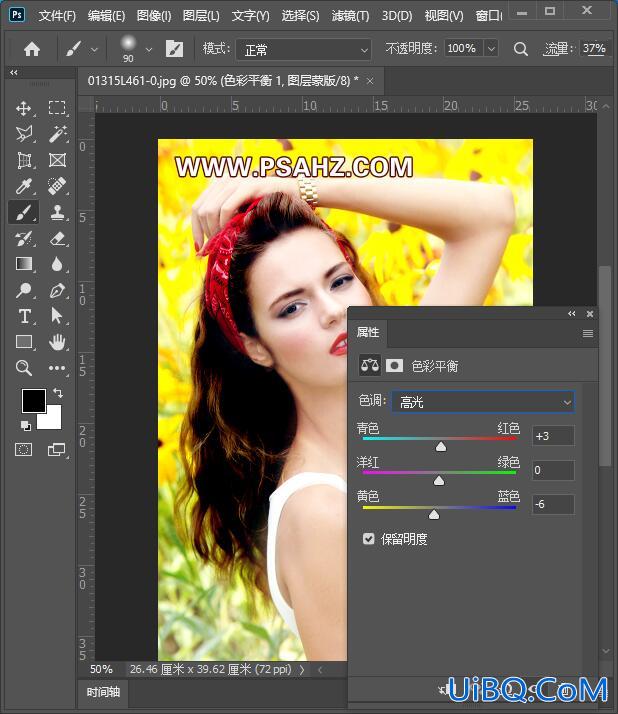Select the Move tool
This screenshot has height=714, width=618.
23,108
